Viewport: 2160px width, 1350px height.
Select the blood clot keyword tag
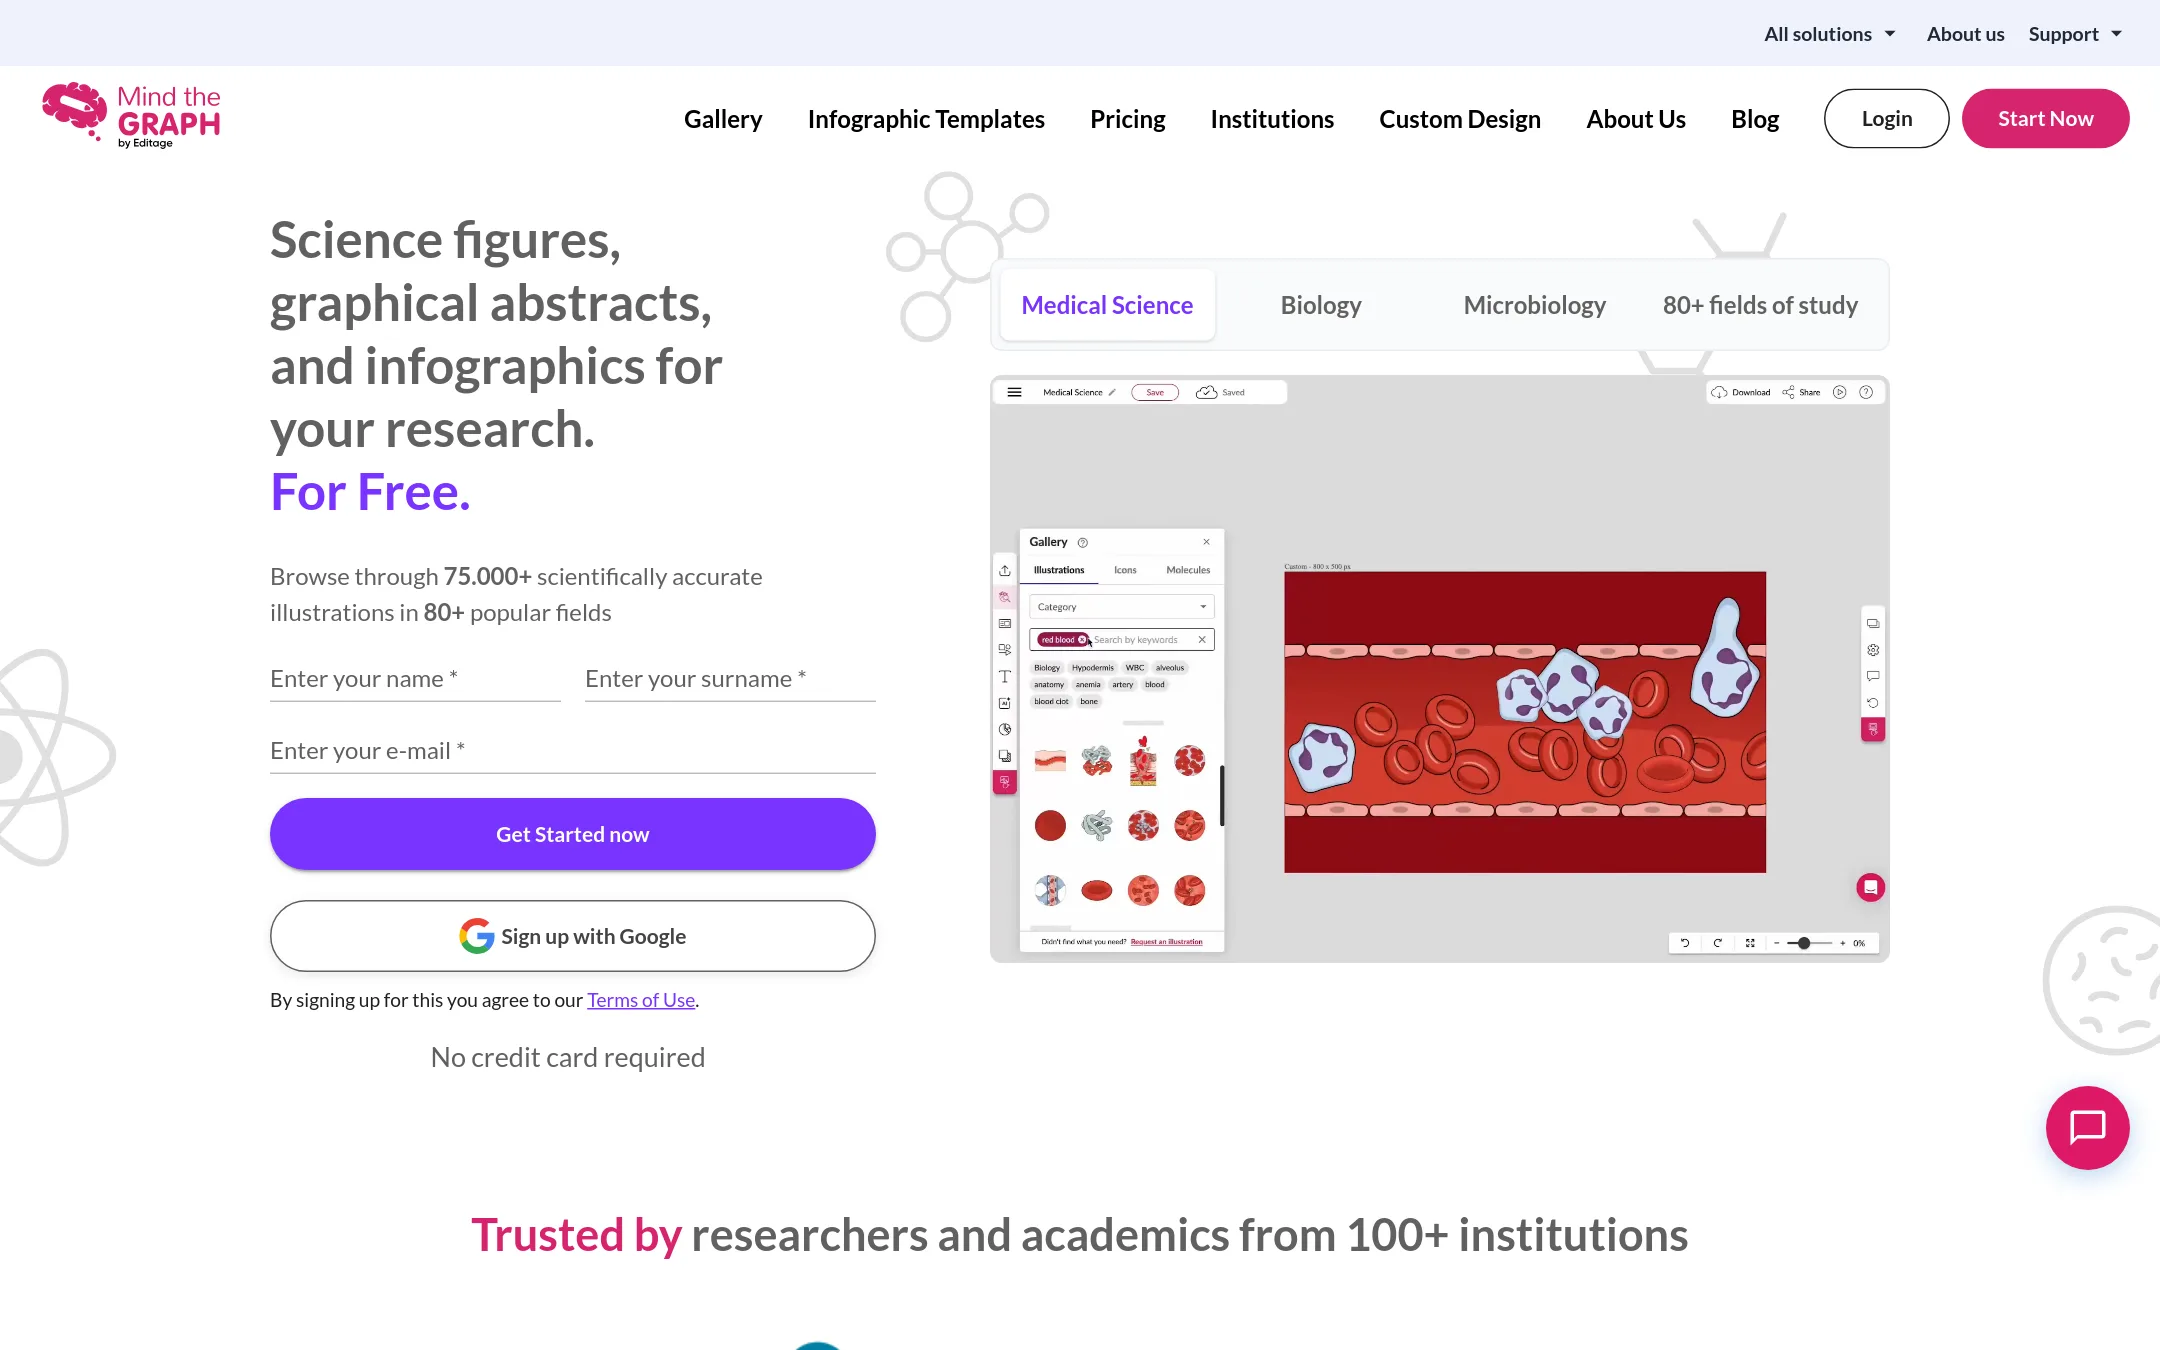[1051, 702]
